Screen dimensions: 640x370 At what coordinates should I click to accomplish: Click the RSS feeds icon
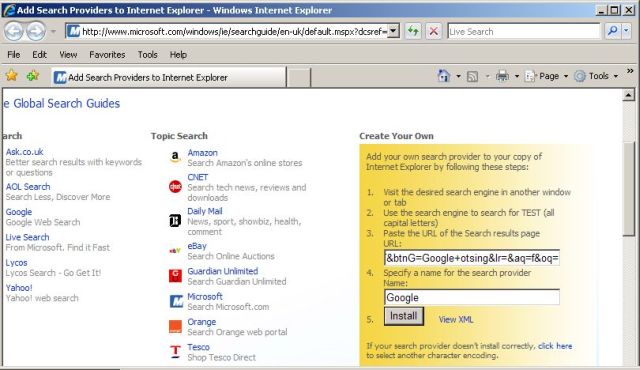472,76
